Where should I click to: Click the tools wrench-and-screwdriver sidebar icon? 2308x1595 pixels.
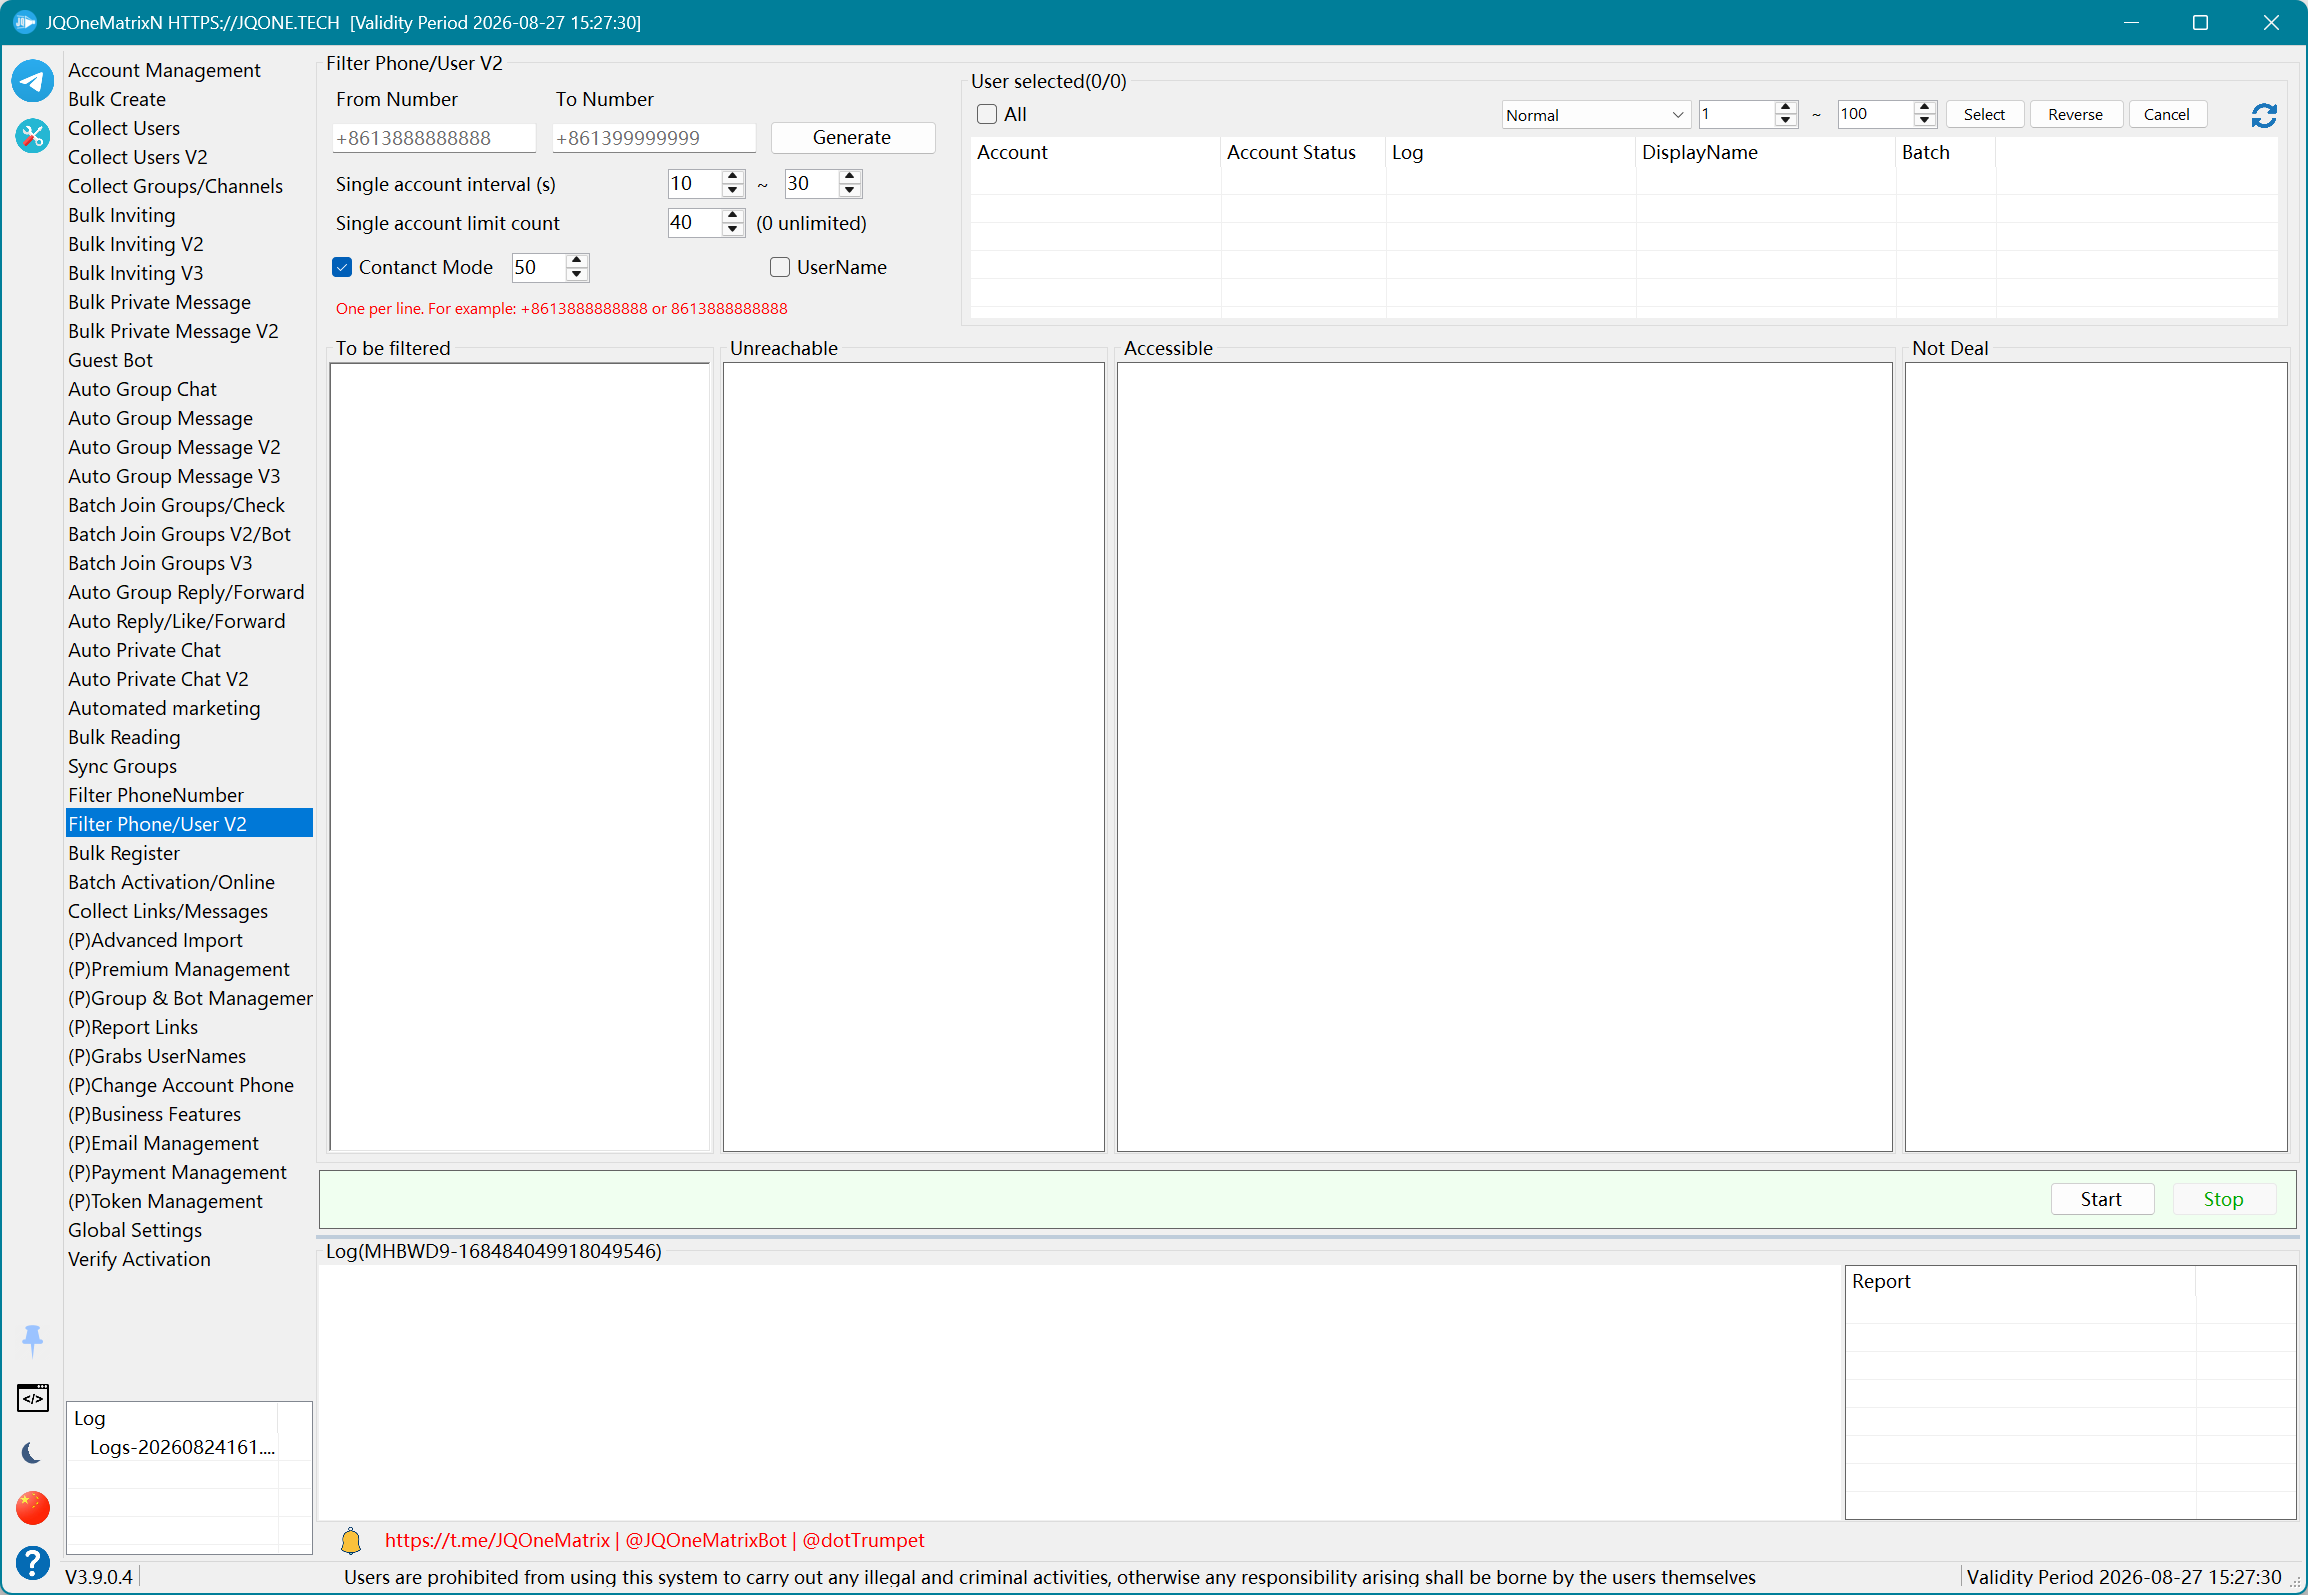[x=32, y=135]
